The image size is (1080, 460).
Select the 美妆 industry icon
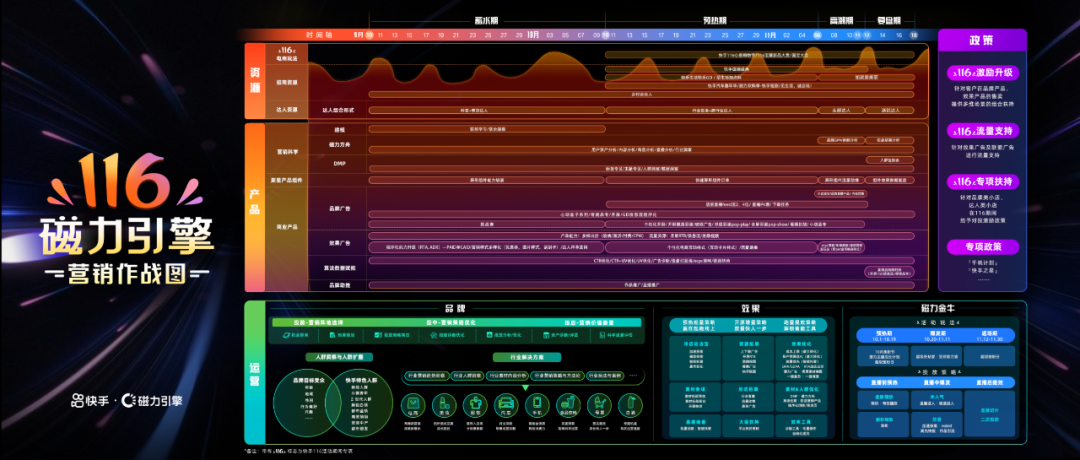coord(444,405)
